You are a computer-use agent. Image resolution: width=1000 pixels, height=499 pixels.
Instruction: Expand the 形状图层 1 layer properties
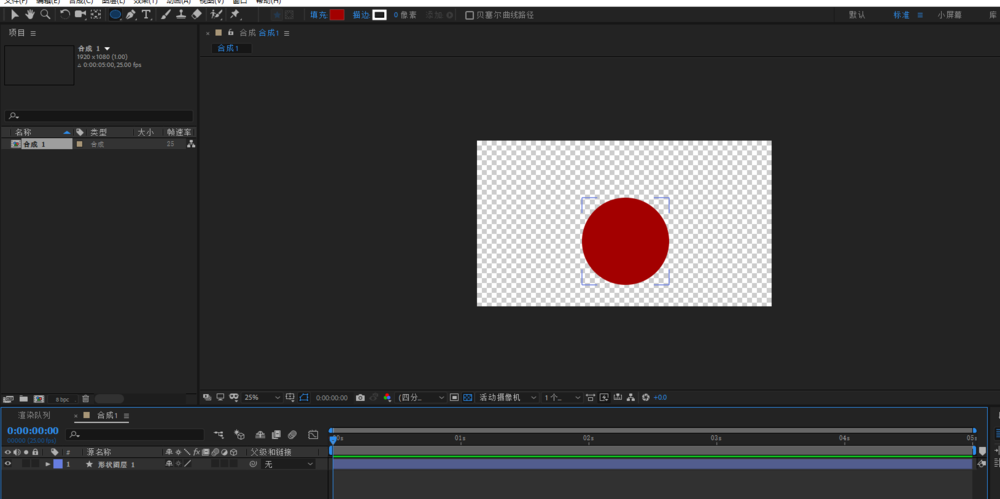click(x=47, y=464)
